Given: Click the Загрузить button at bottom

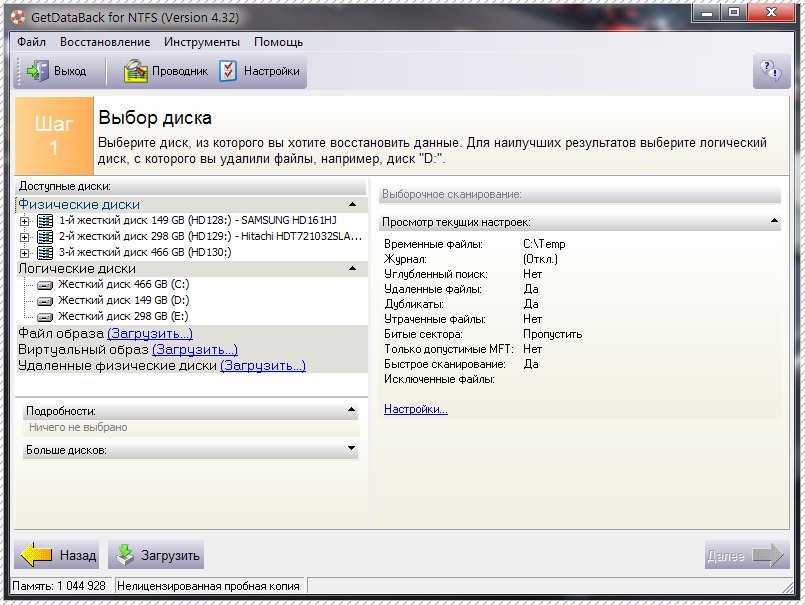Looking at the screenshot, I should pos(156,555).
